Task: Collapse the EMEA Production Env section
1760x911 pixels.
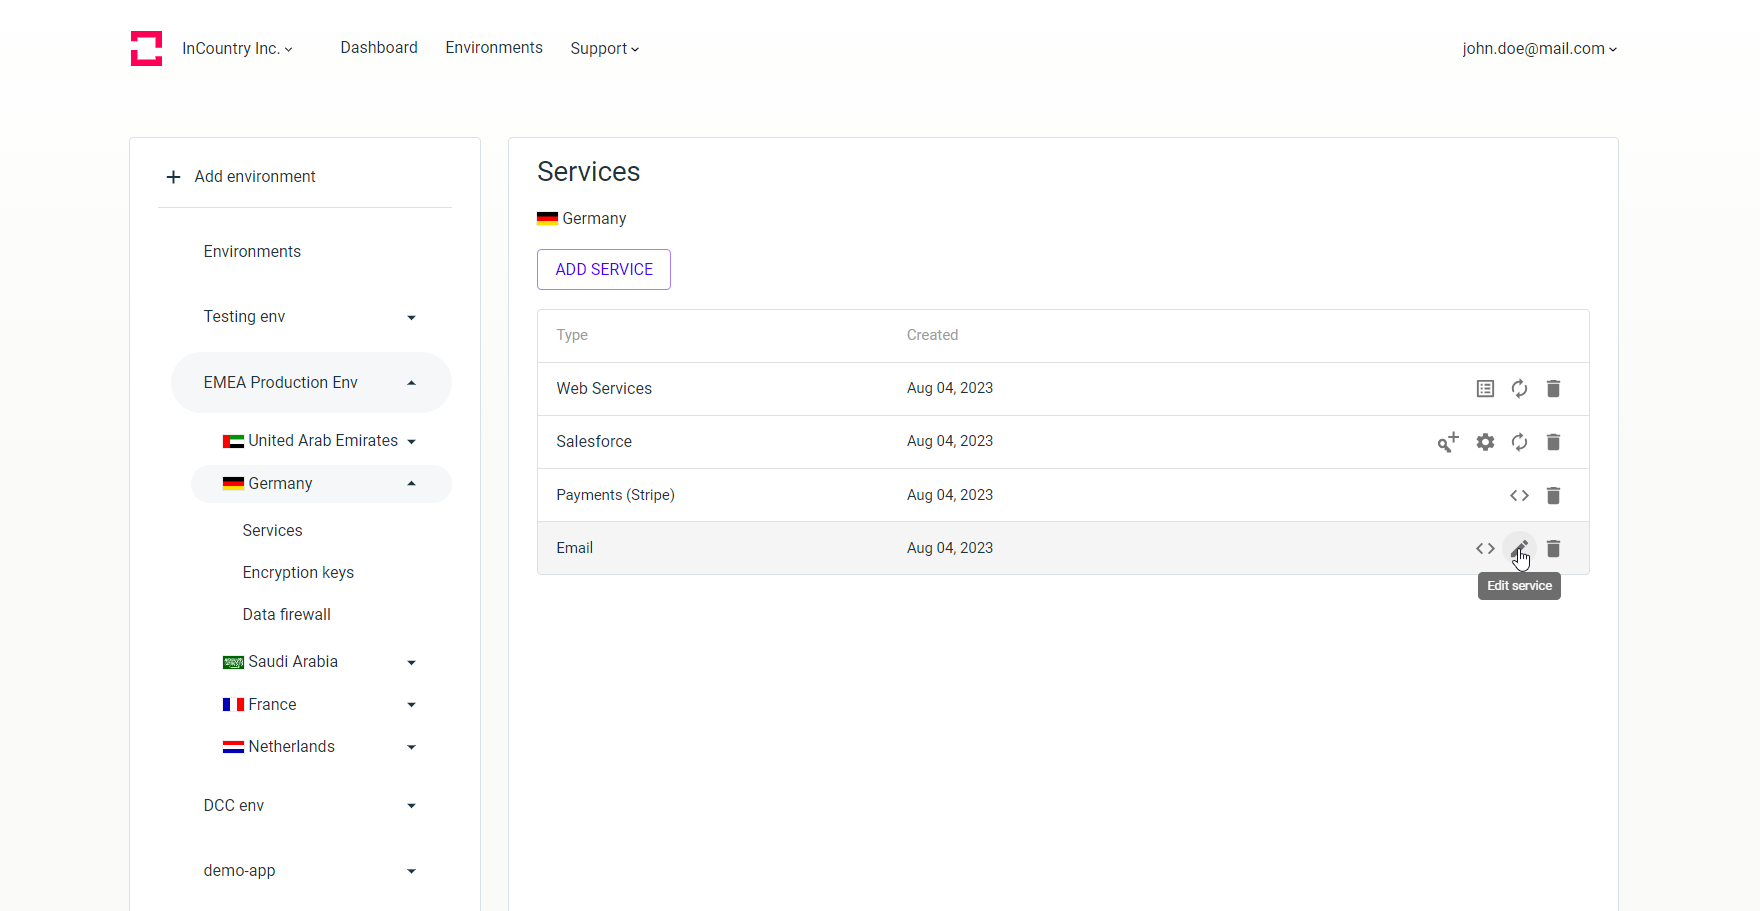Action: tap(411, 383)
